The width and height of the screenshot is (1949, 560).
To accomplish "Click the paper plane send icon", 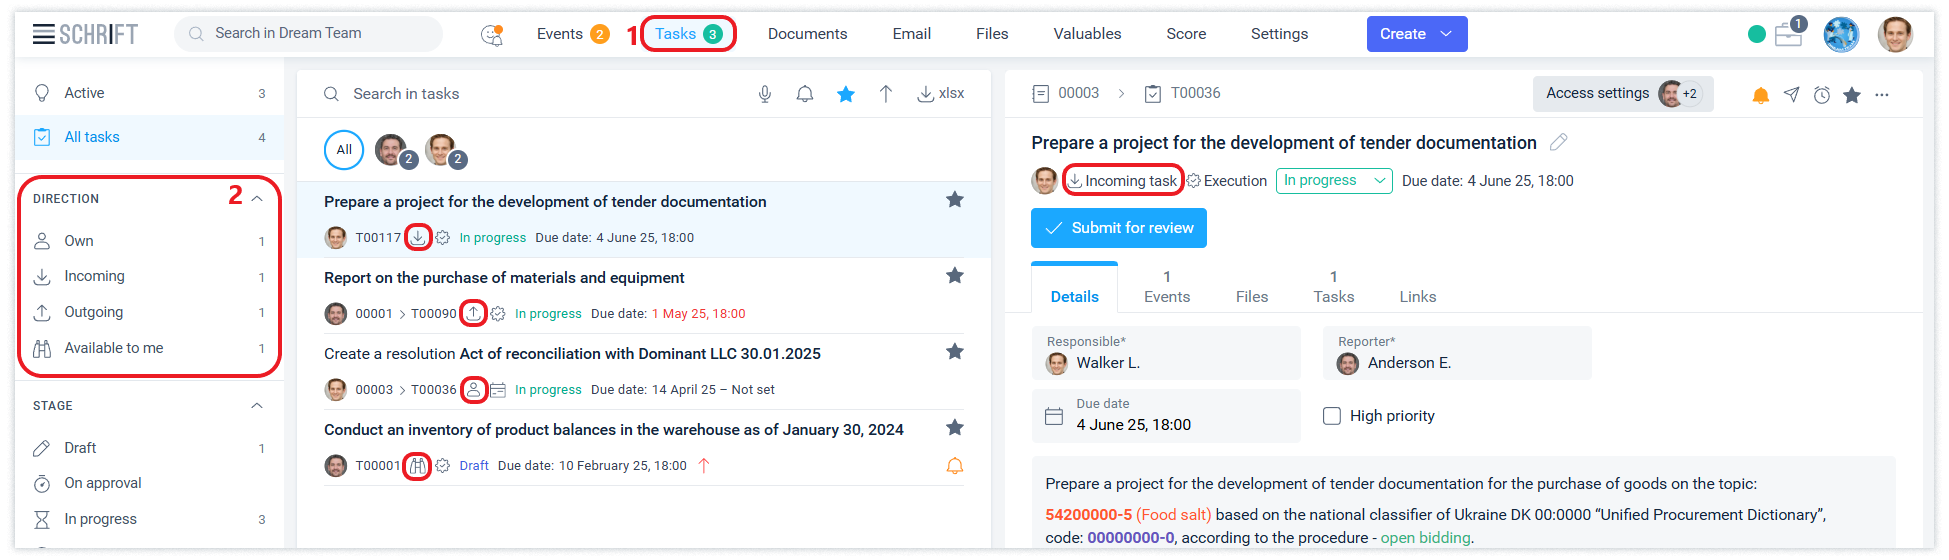I will 1792,95.
